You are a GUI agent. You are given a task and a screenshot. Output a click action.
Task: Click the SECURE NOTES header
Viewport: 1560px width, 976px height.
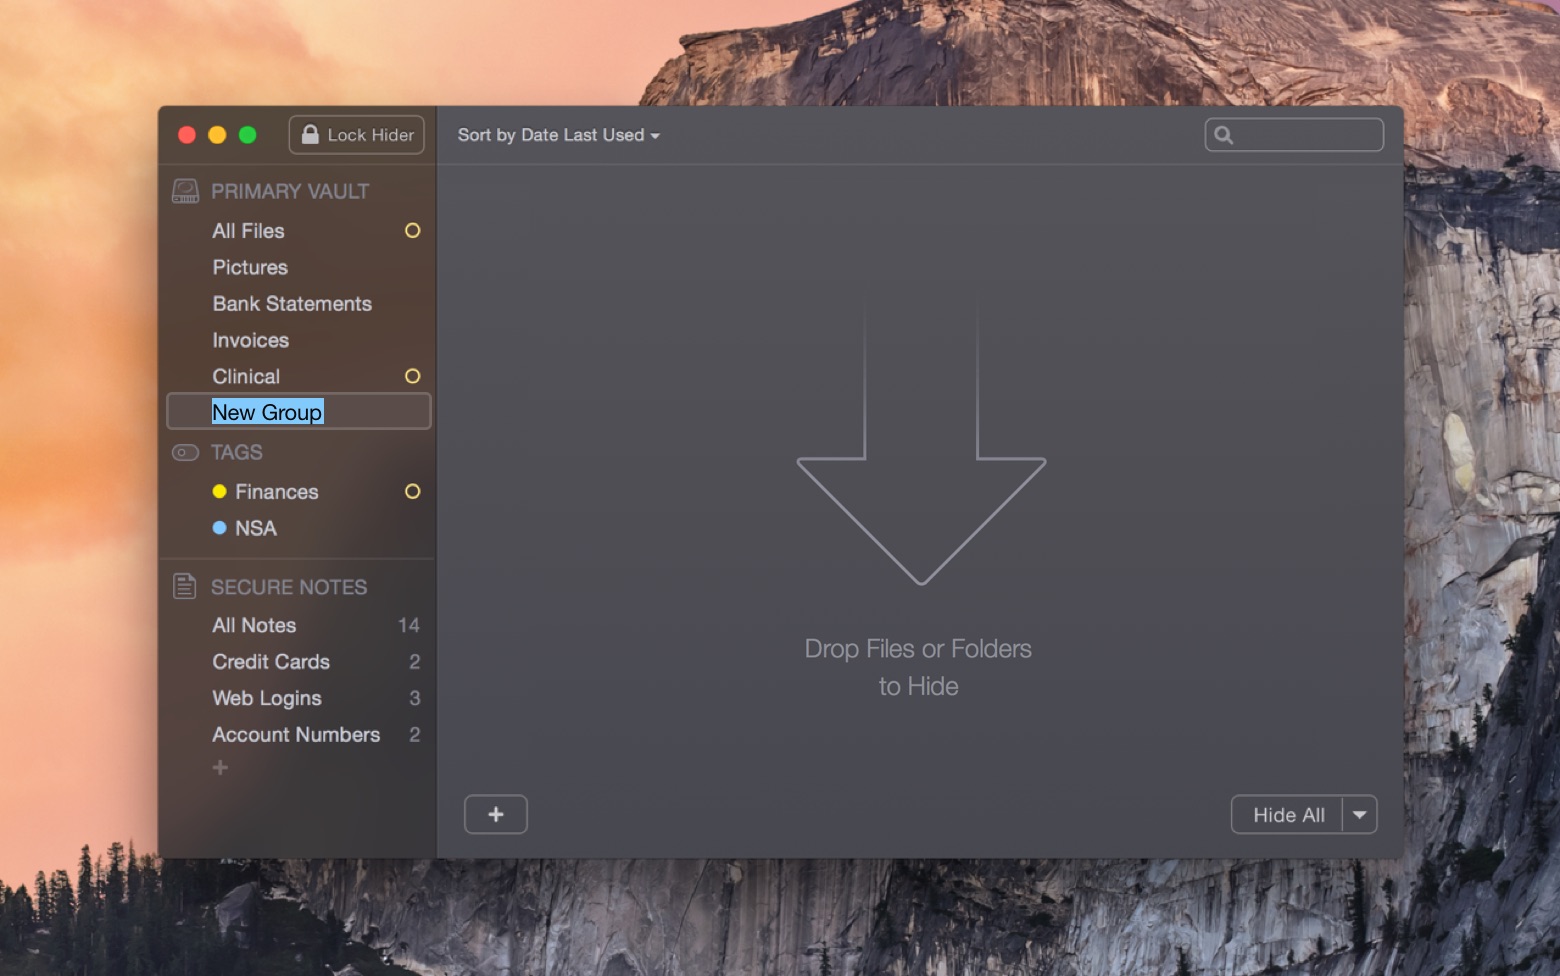click(289, 587)
